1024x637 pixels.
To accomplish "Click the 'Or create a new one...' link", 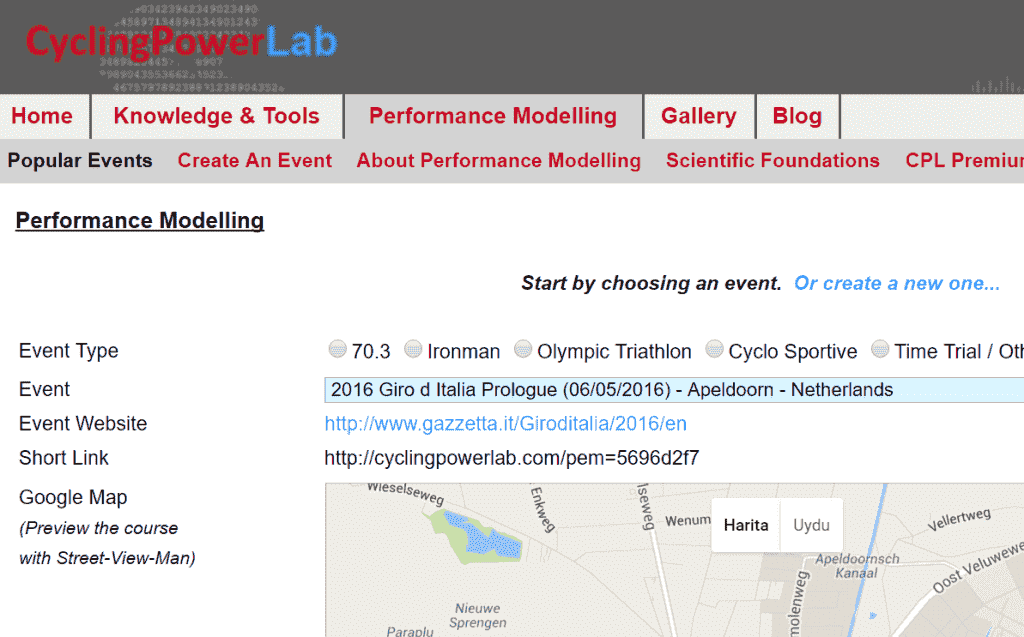I will coord(897,283).
